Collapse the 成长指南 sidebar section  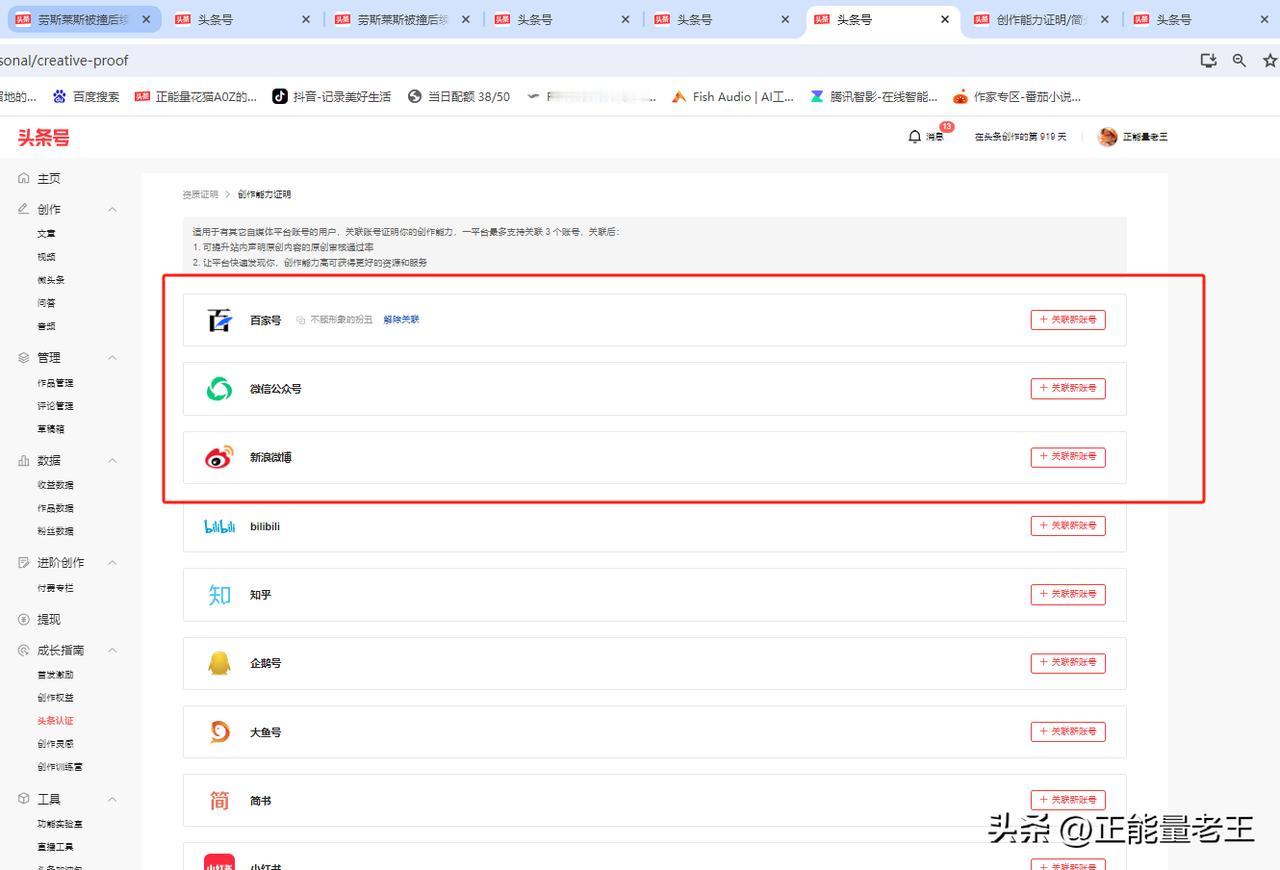tap(112, 650)
